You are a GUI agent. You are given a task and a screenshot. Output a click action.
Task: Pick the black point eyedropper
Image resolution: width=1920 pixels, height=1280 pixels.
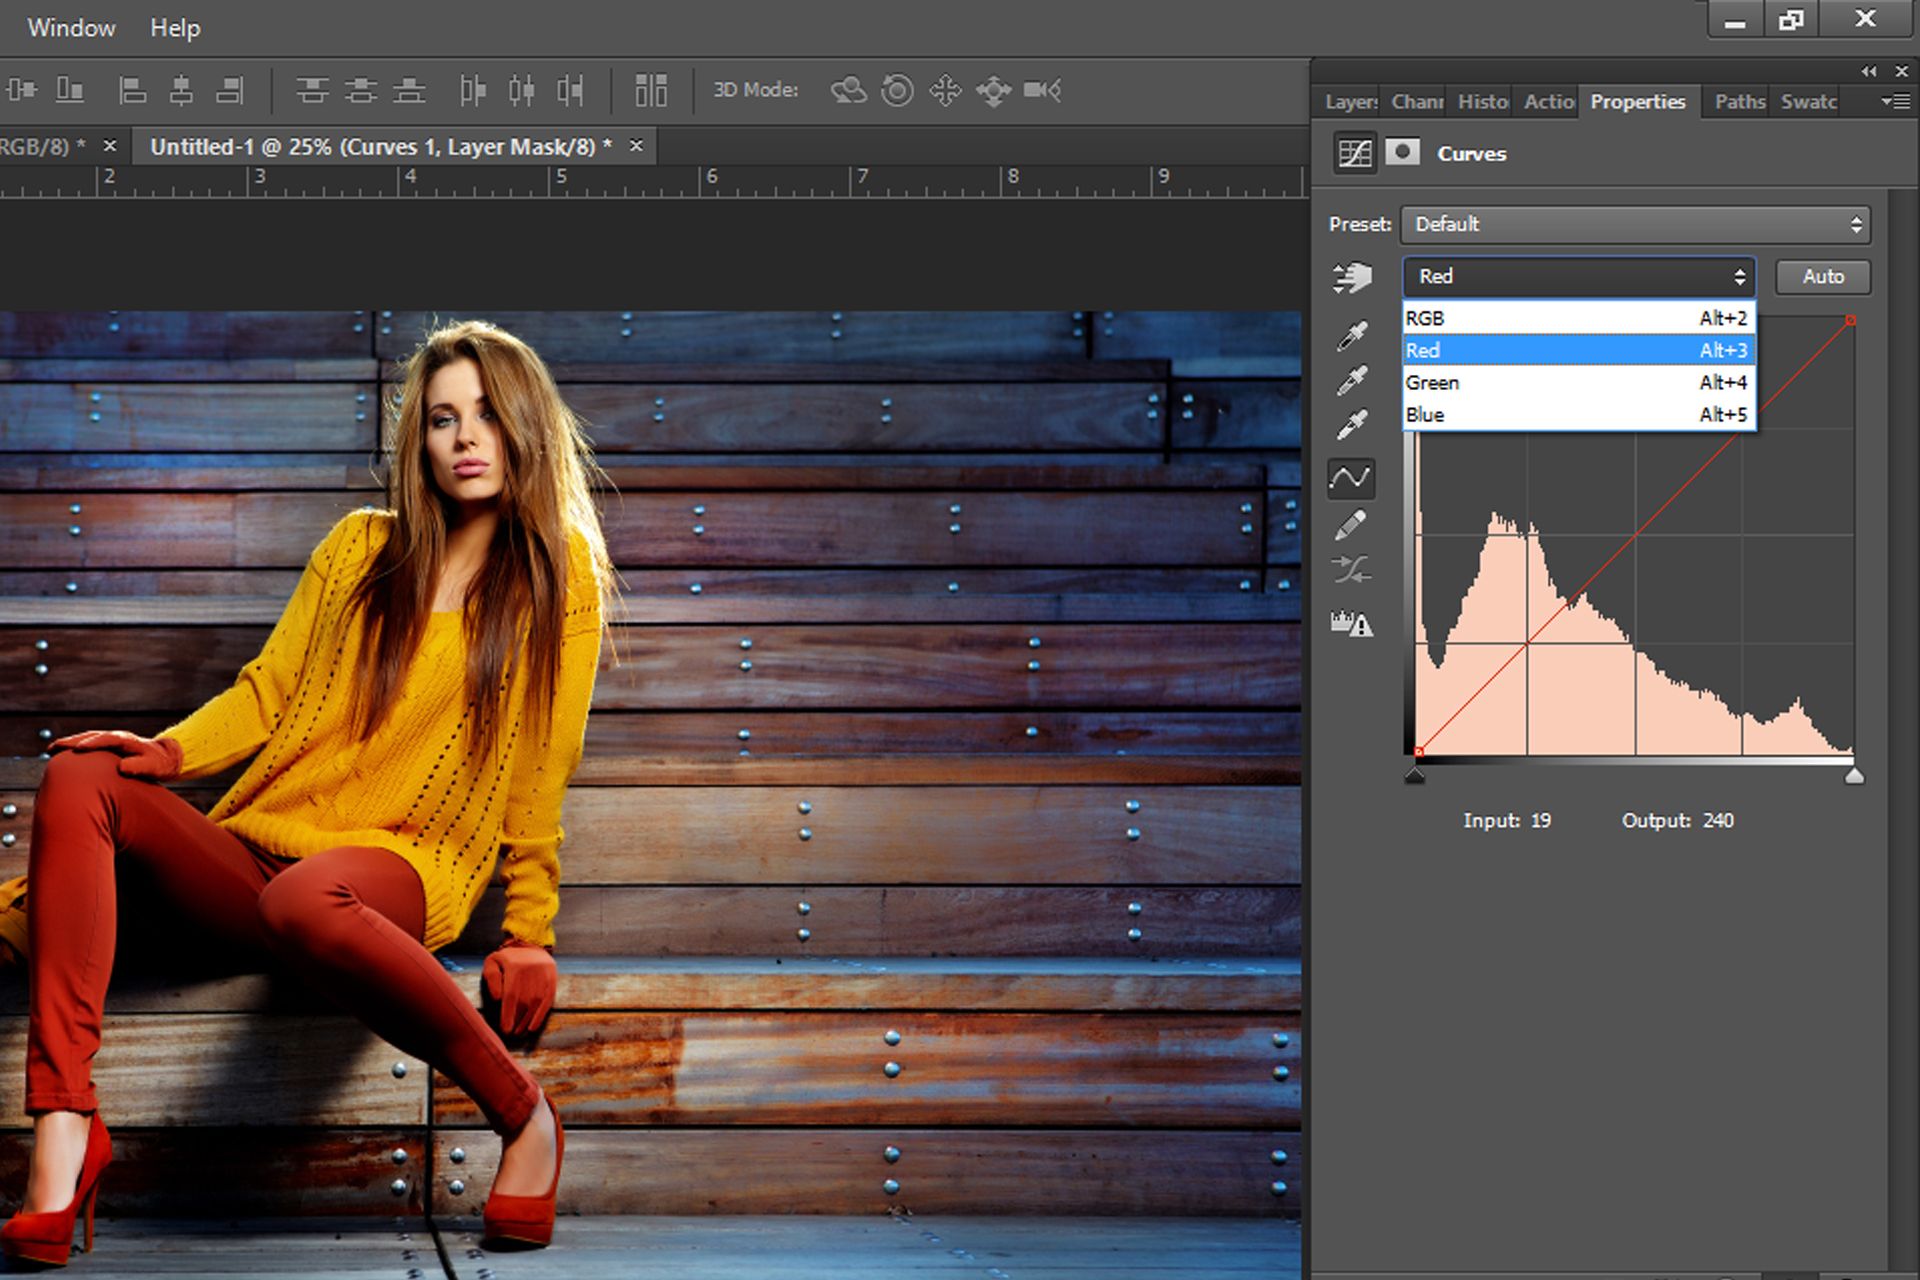point(1352,336)
